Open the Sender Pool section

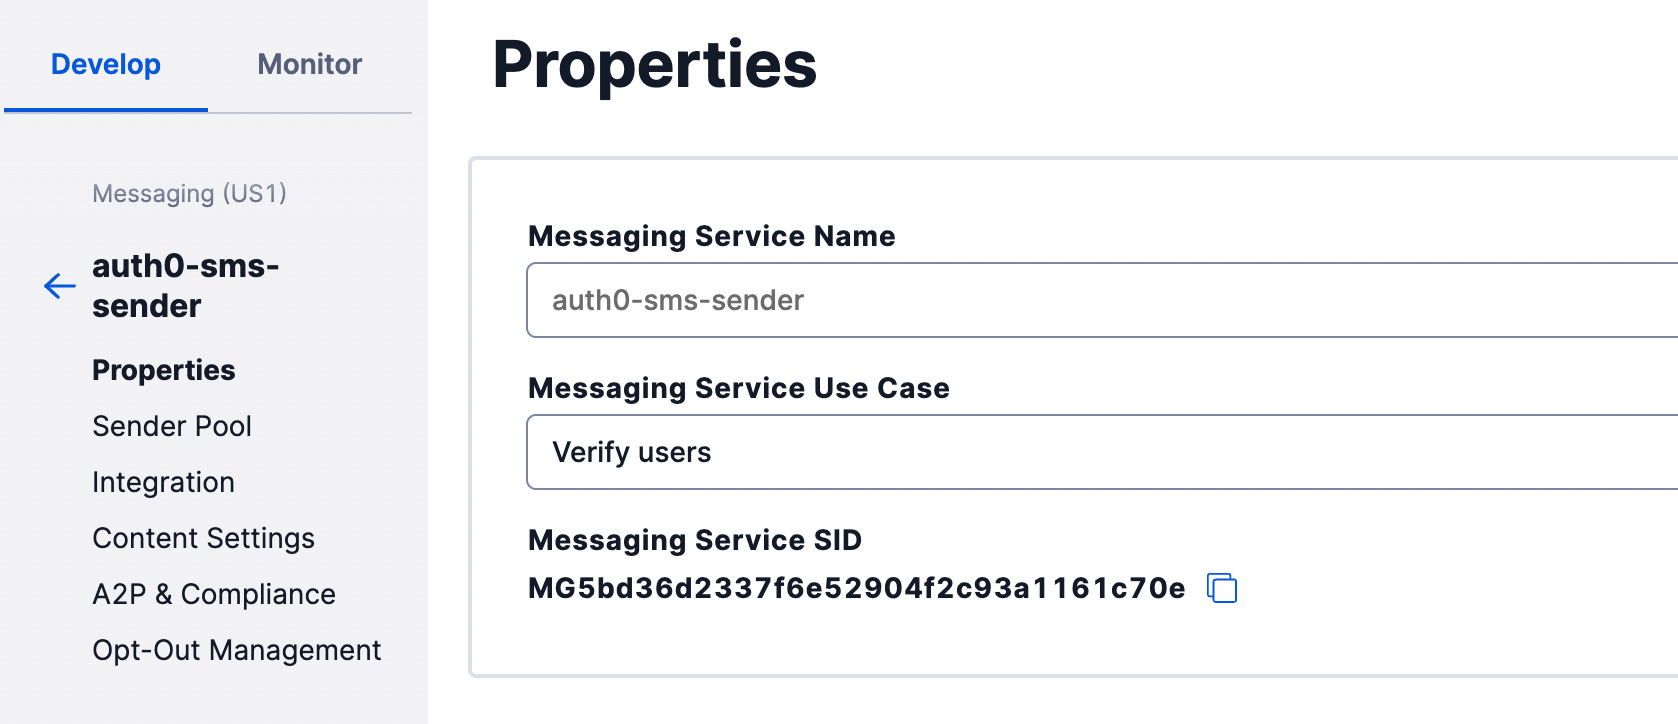coord(171,426)
